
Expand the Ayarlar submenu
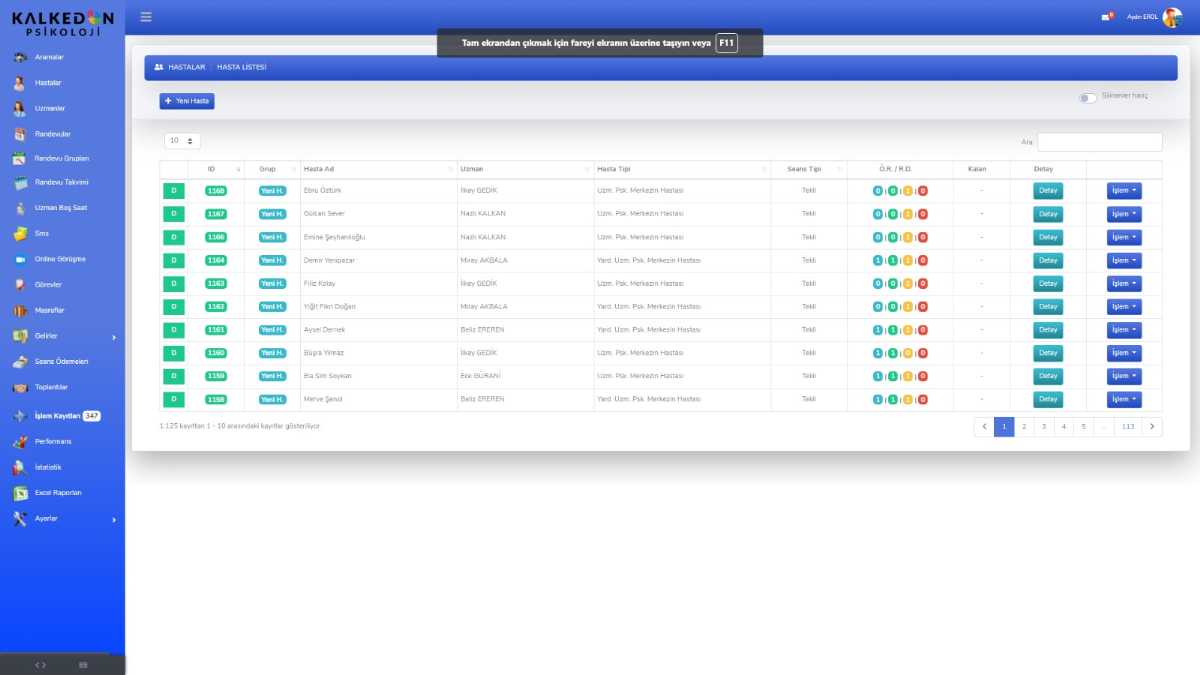62,518
